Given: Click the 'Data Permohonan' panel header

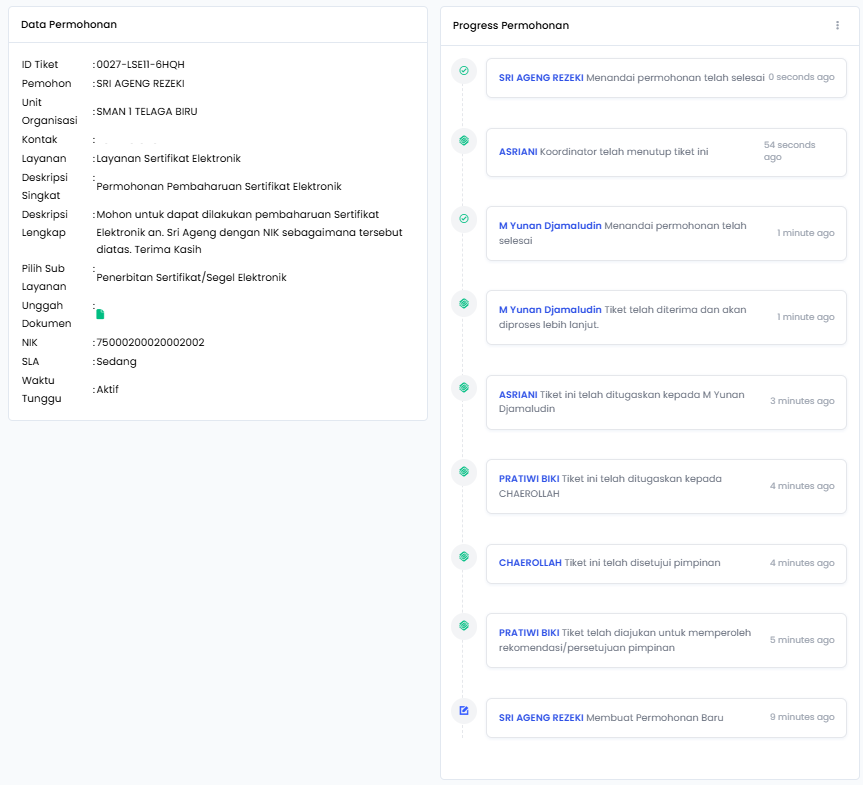Looking at the screenshot, I should [x=69, y=24].
